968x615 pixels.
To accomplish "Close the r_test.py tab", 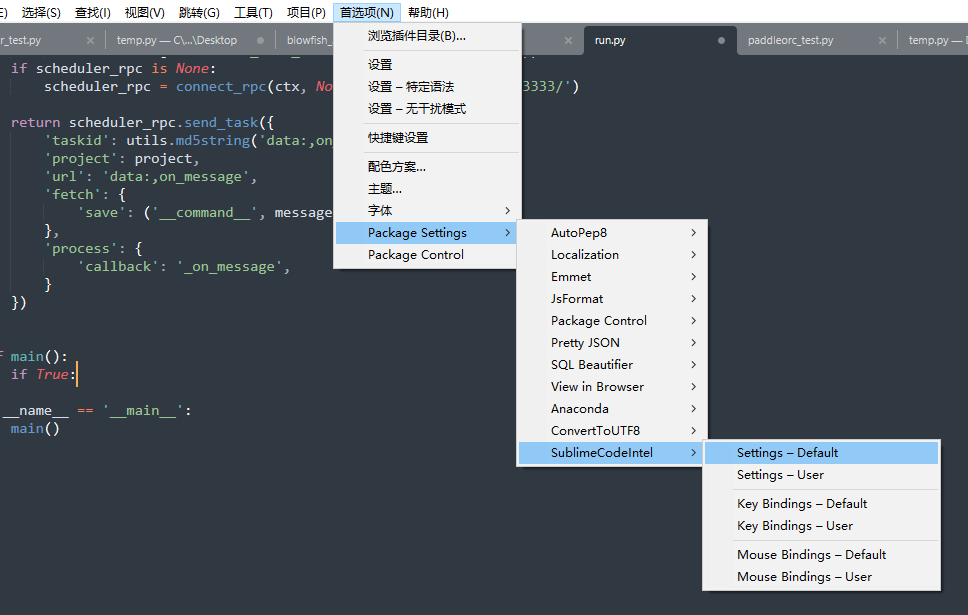I will (91, 40).
